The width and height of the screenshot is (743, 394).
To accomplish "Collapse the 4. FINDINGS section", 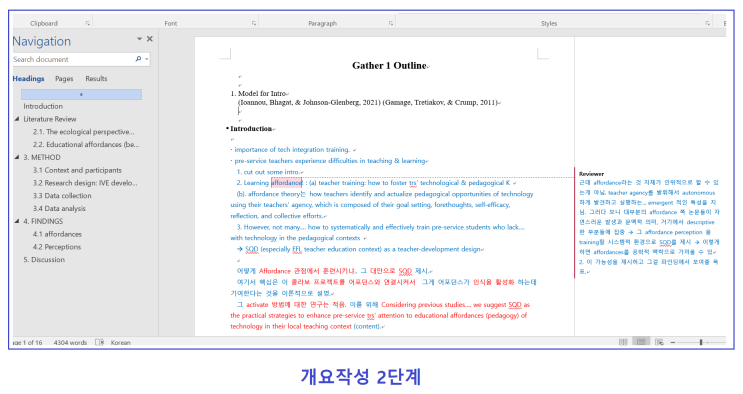I will [x=17, y=221].
